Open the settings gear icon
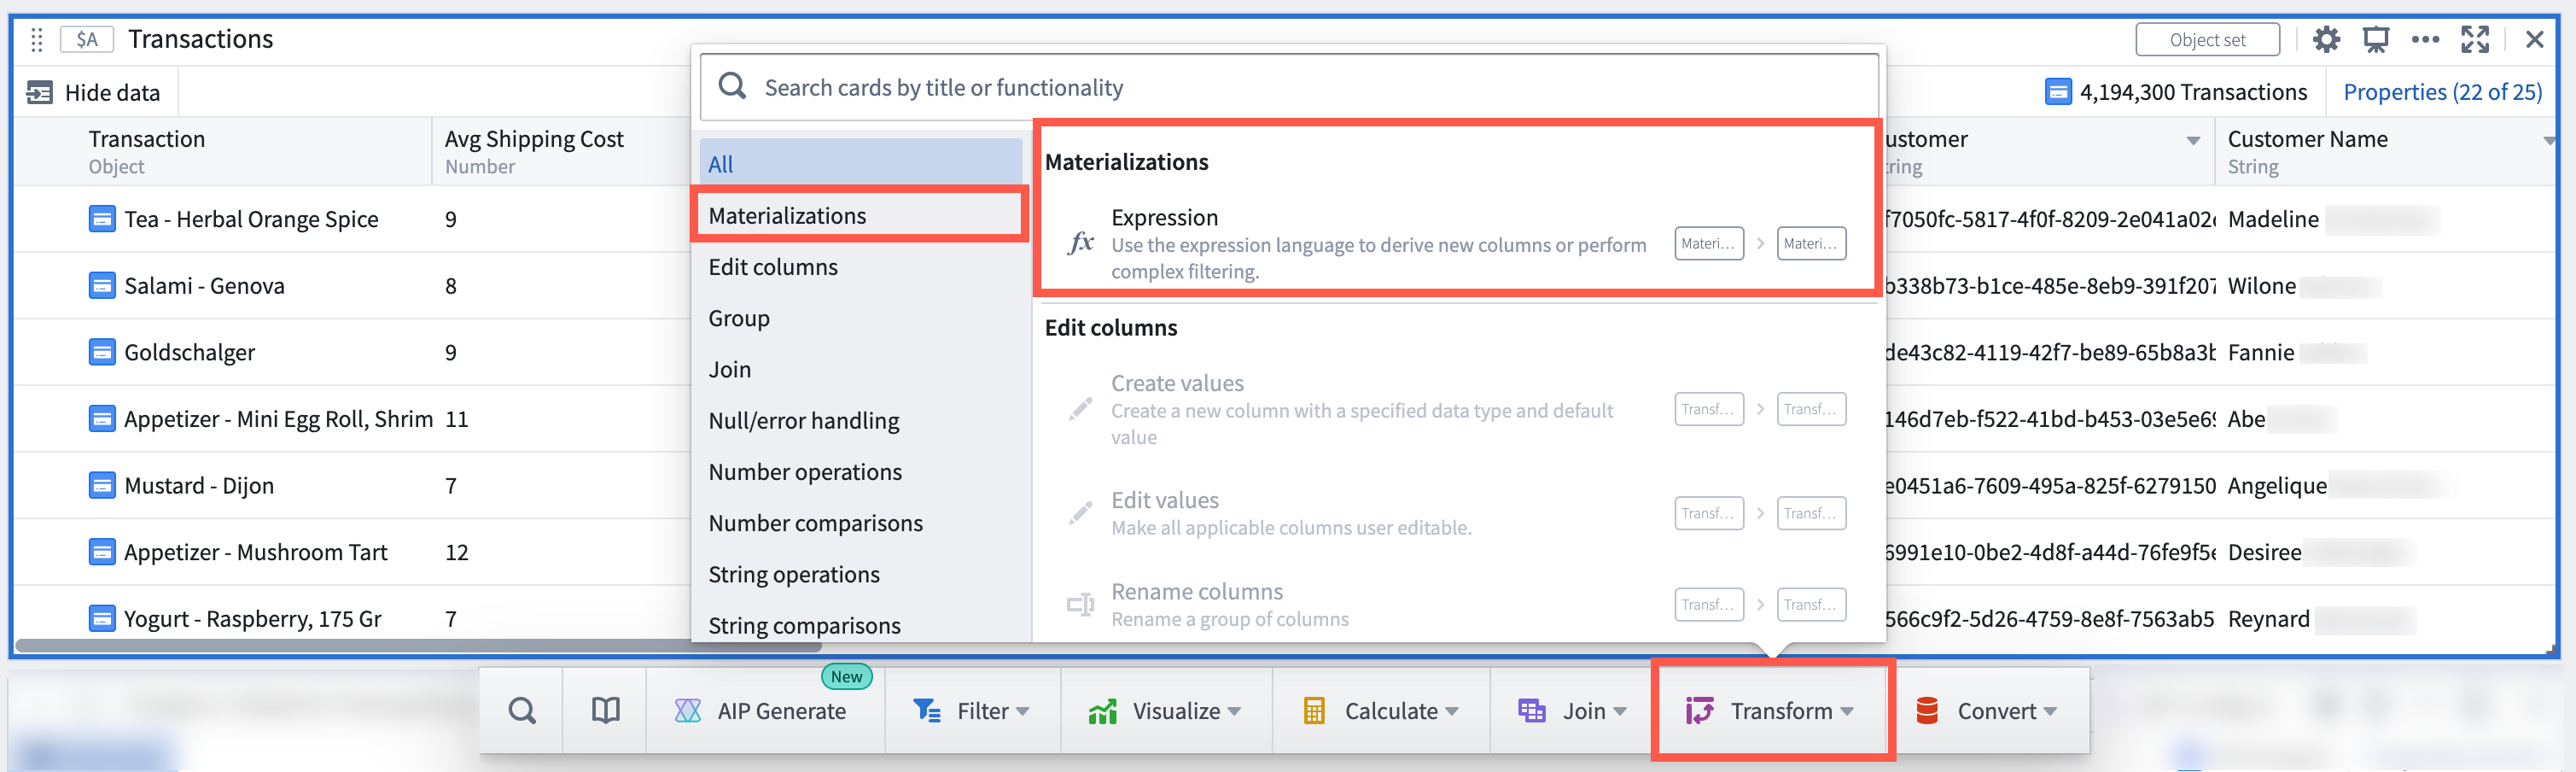This screenshot has height=772, width=2576. pos(2326,40)
